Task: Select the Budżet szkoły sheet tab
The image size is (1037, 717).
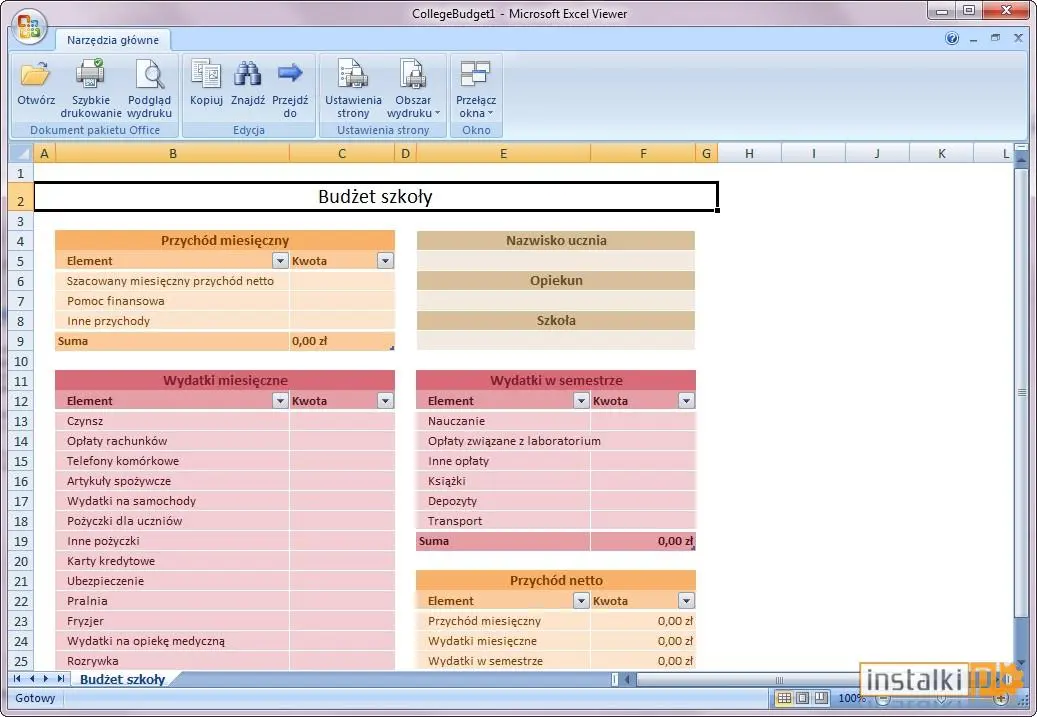Action: (122, 679)
